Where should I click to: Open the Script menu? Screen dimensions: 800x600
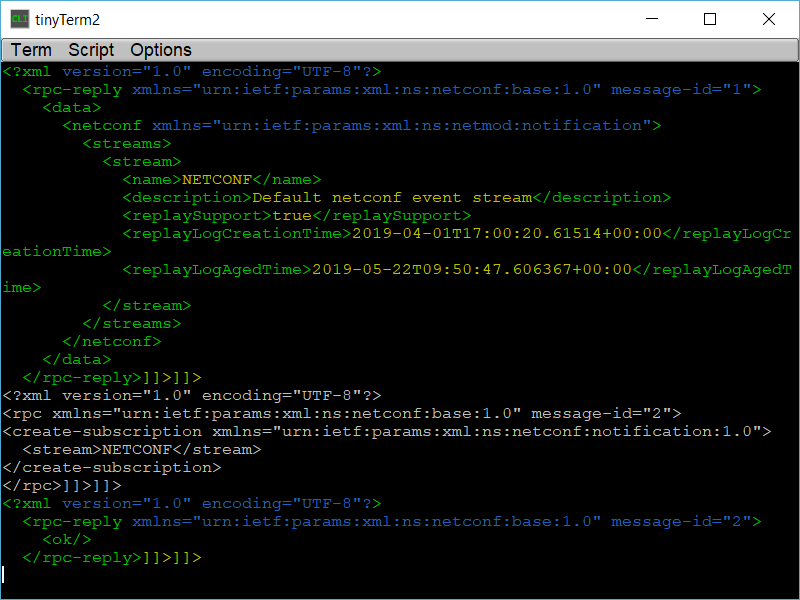(x=91, y=50)
